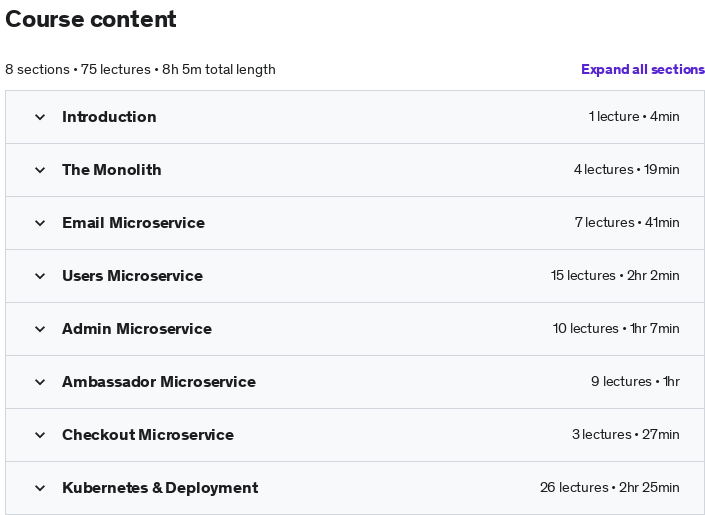Expand Email Microservice section chevron

point(40,223)
